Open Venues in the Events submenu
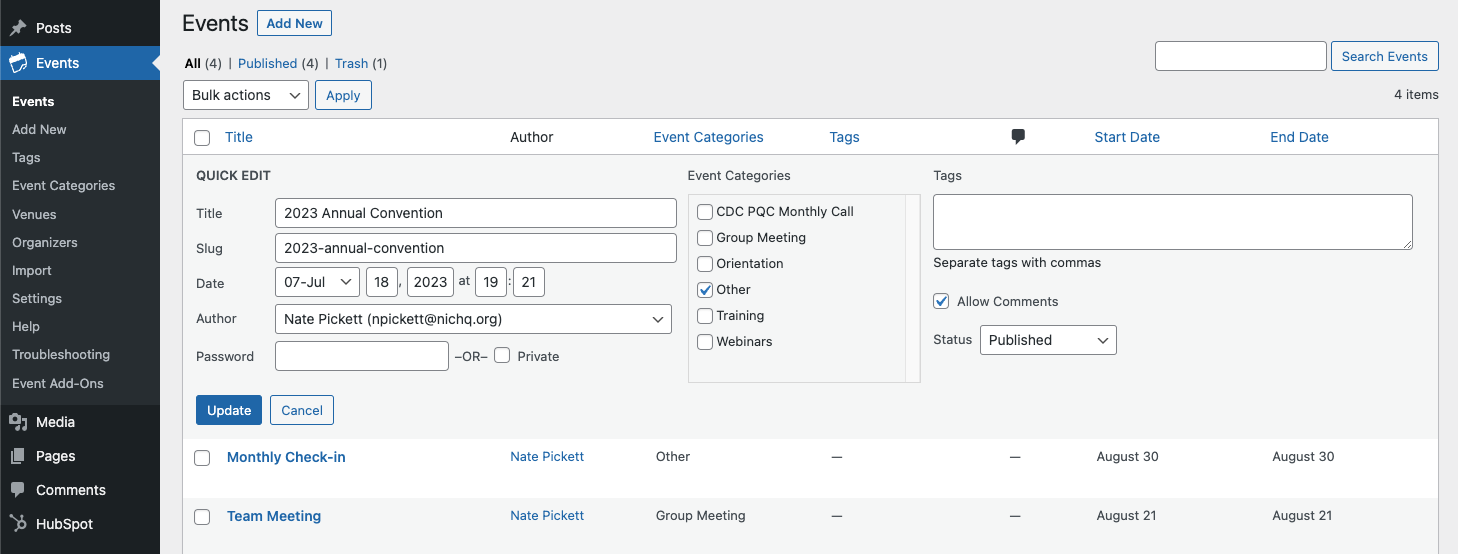 (34, 214)
